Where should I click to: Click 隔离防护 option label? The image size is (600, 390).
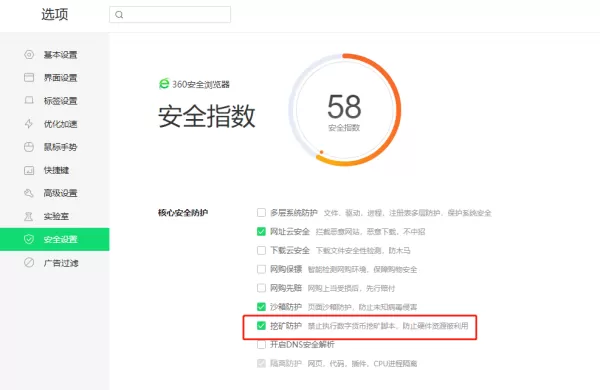point(286,363)
